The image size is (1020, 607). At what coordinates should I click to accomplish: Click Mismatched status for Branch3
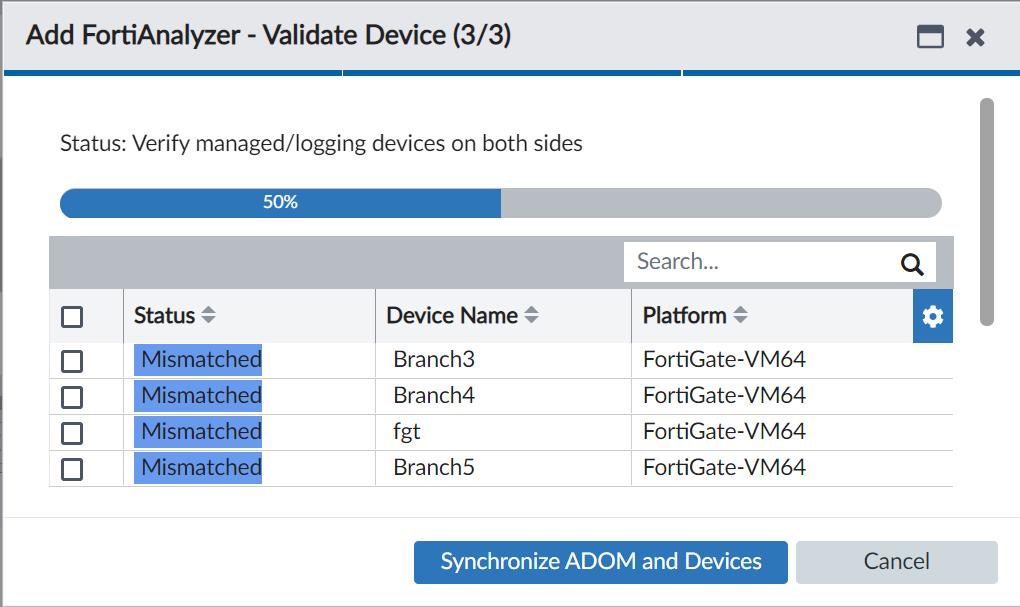(x=199, y=360)
